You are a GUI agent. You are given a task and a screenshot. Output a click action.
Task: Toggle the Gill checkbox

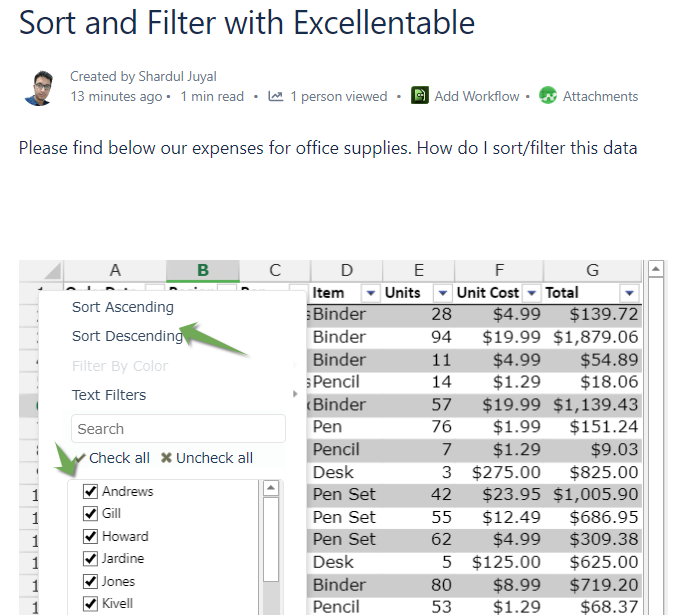click(90, 513)
